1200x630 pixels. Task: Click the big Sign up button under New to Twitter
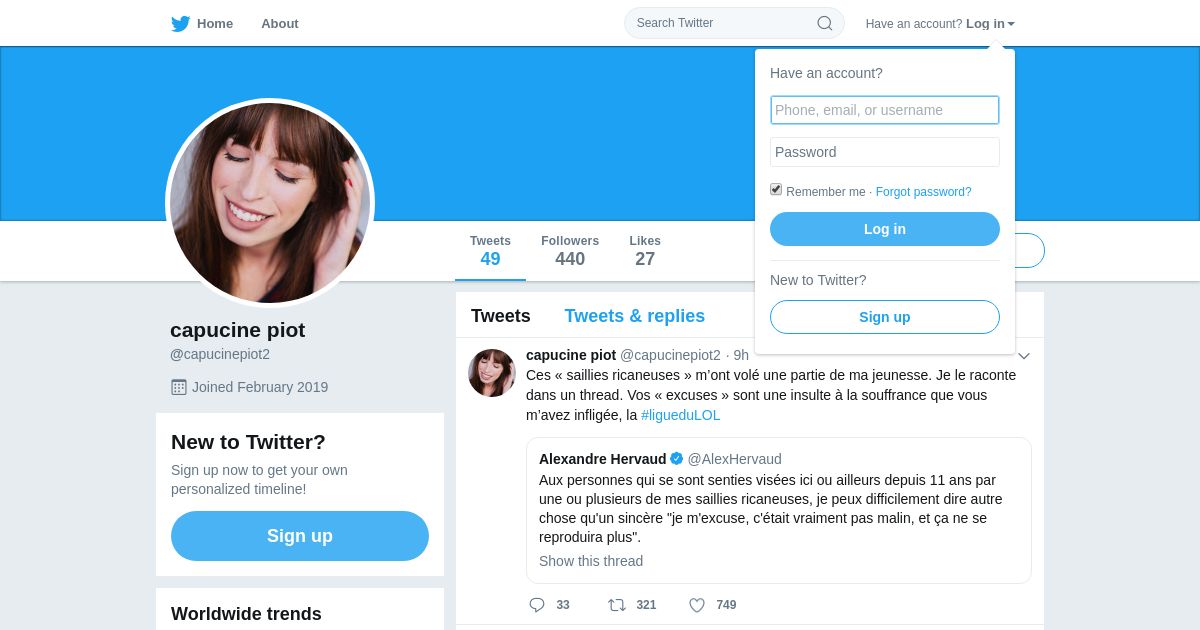coord(300,536)
